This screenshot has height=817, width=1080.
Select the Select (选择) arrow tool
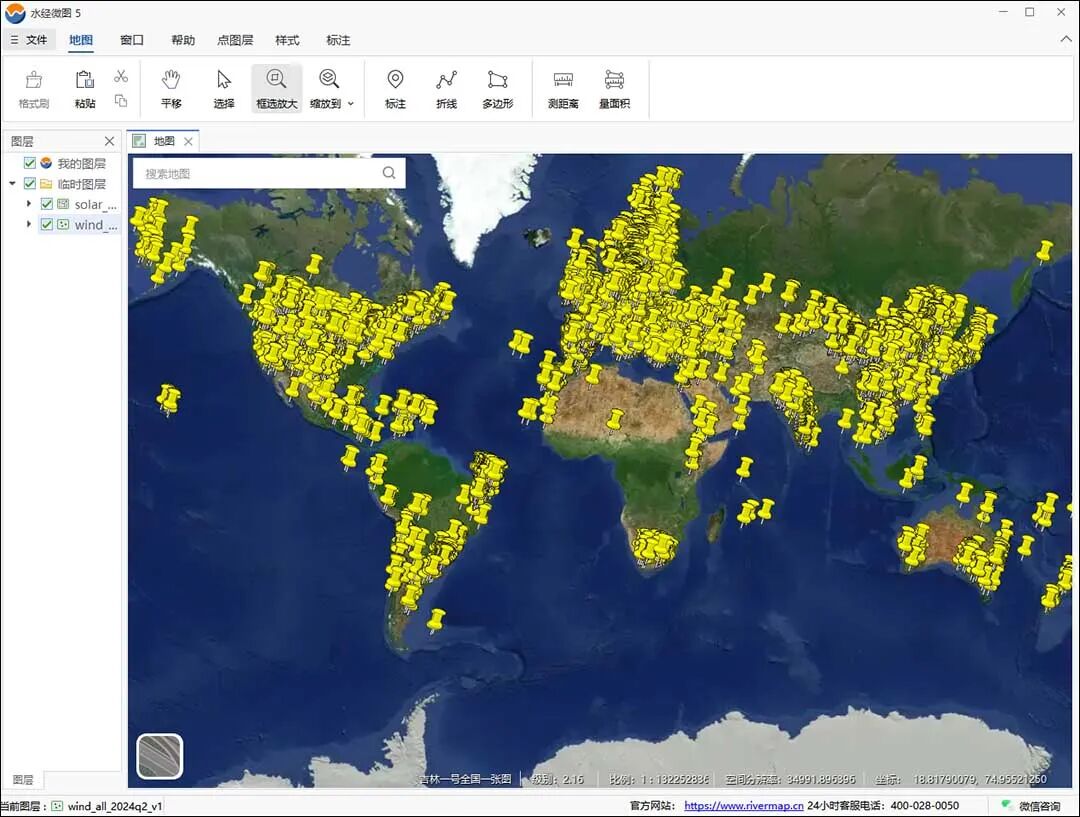click(x=224, y=89)
